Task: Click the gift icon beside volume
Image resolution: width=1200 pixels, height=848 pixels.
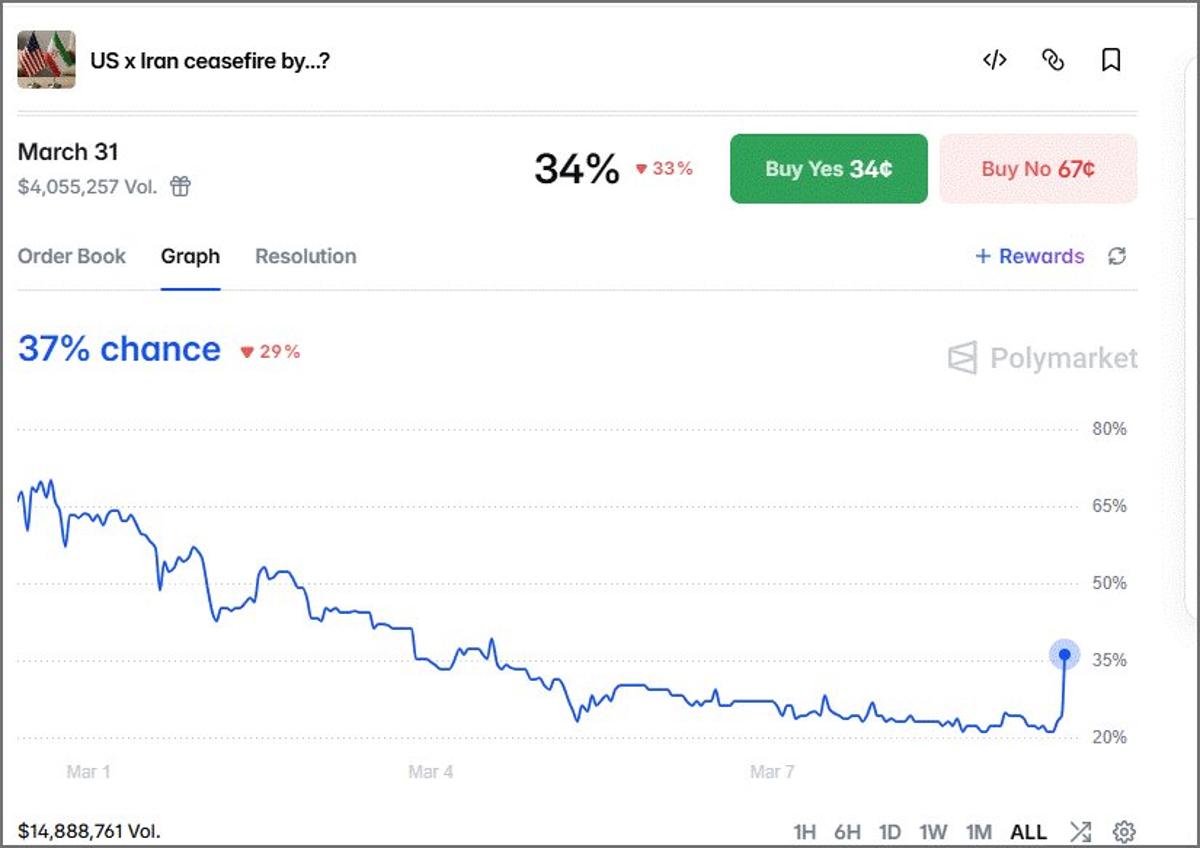Action: (x=180, y=186)
